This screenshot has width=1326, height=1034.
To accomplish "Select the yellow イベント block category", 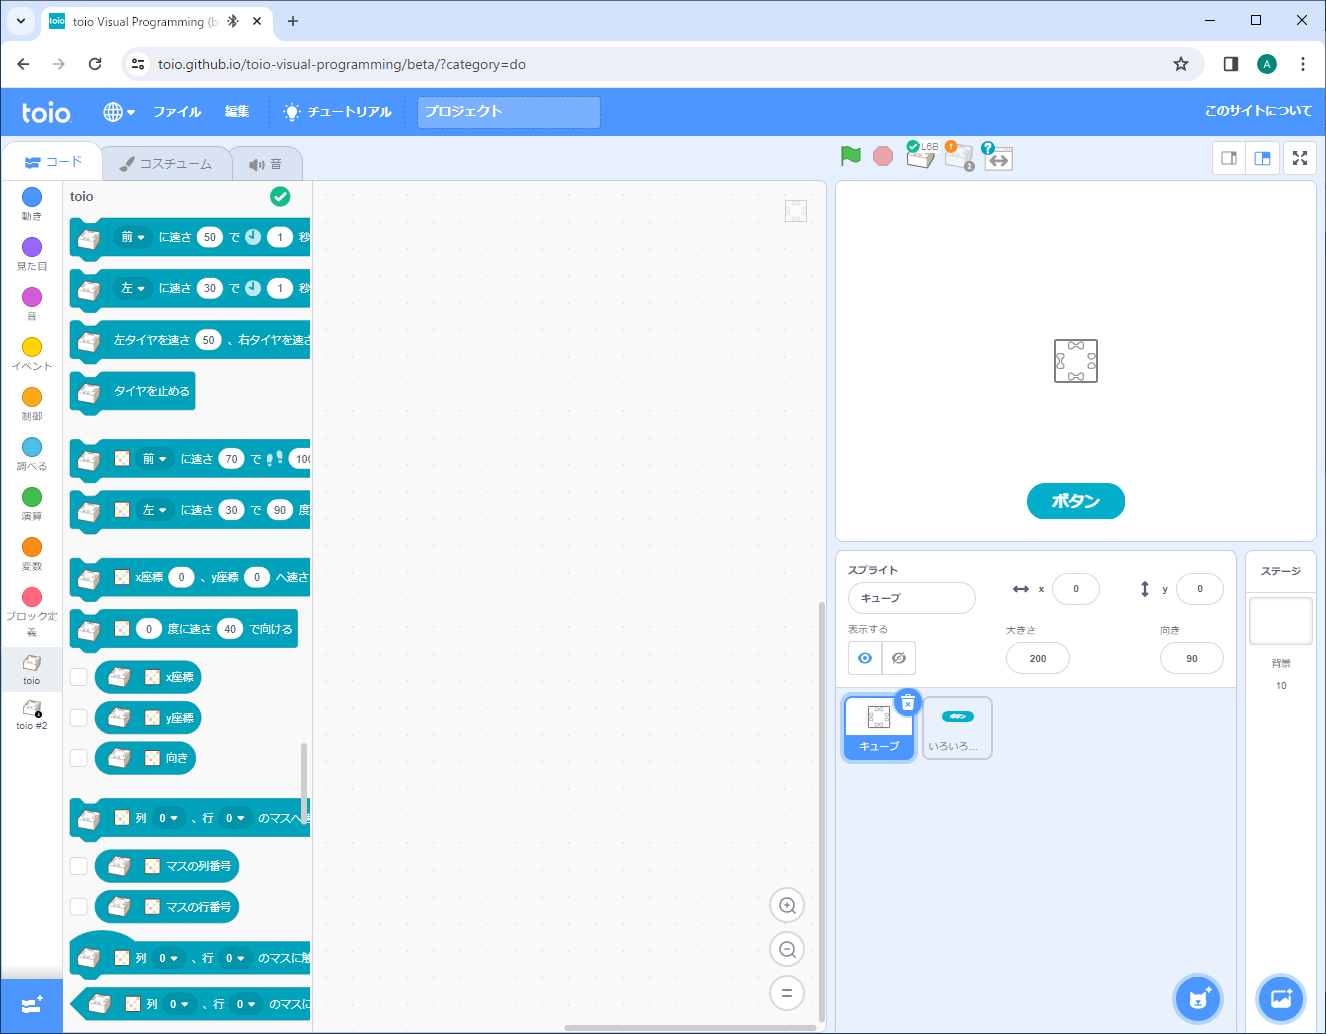I will pyautogui.click(x=31, y=351).
